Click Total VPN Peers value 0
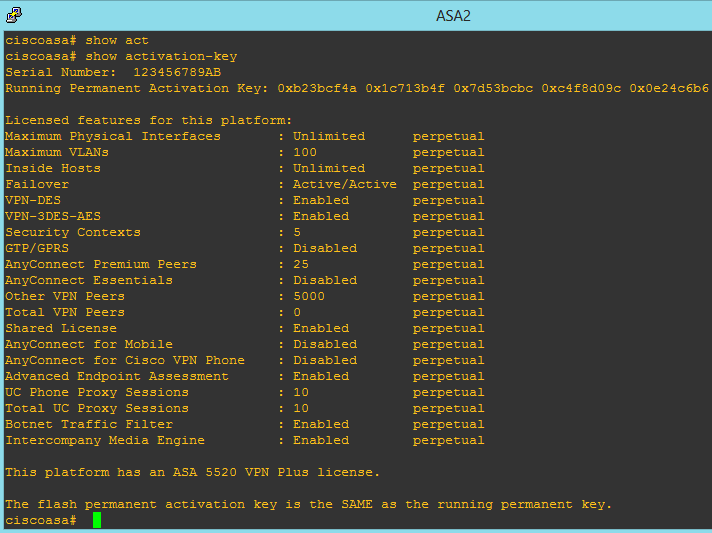Viewport: 712px width, 533px height. coord(297,312)
